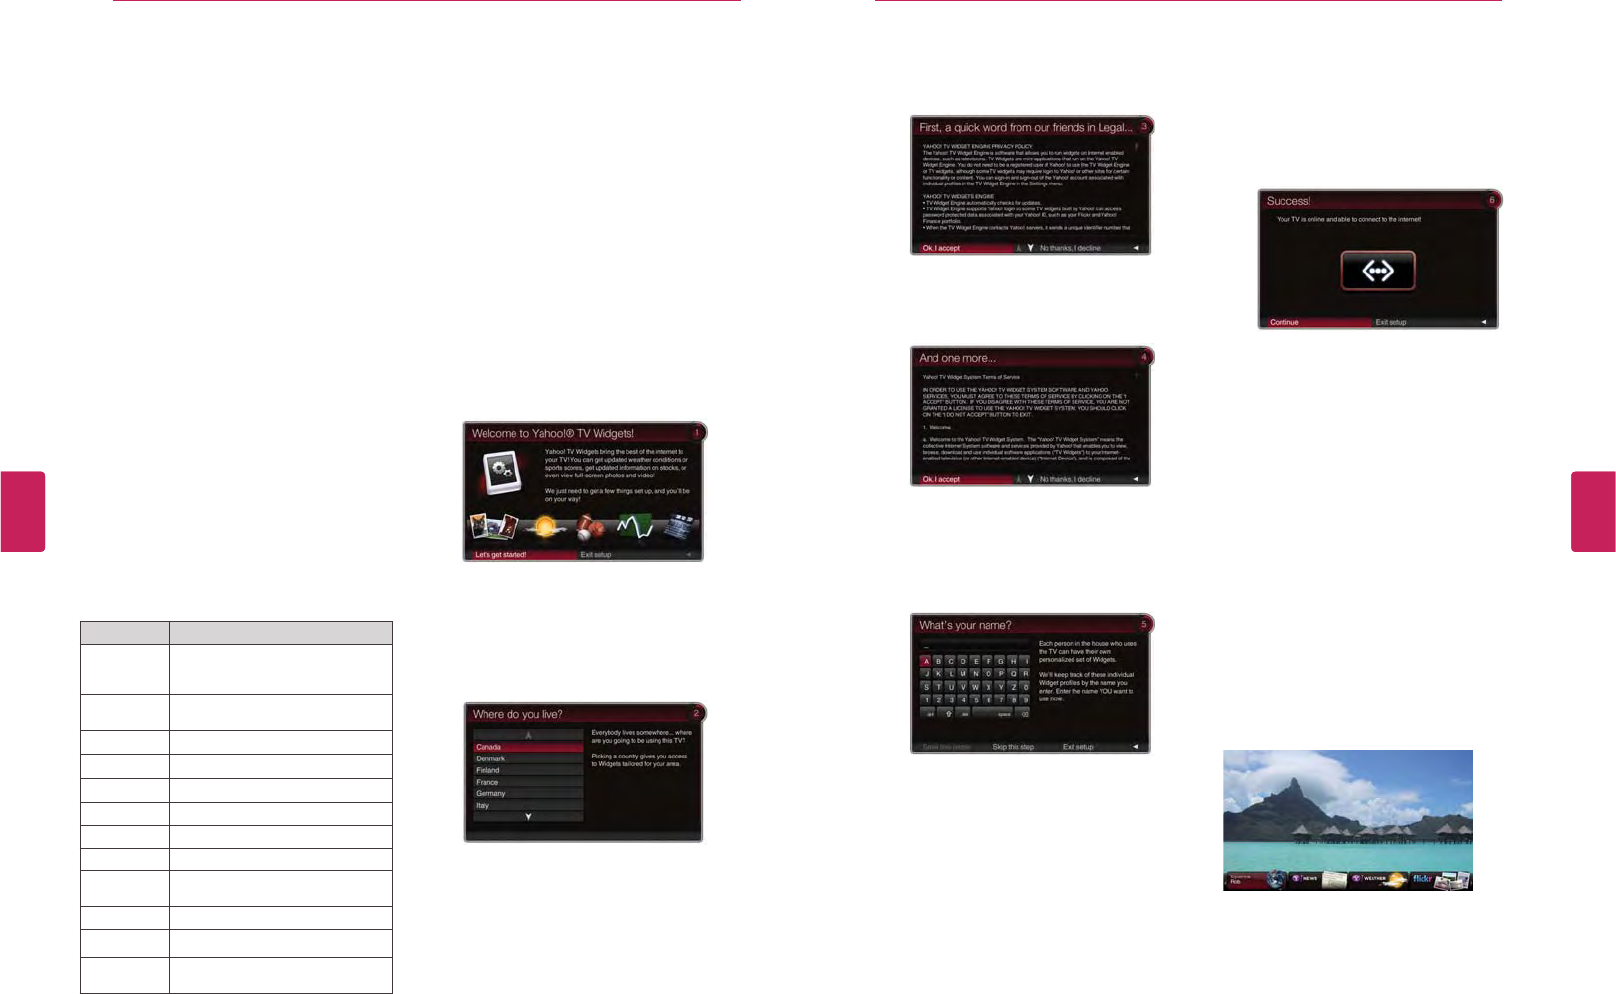Select the sports balls icon in Welcome panel
This screenshot has width=1616, height=994.
590,526
